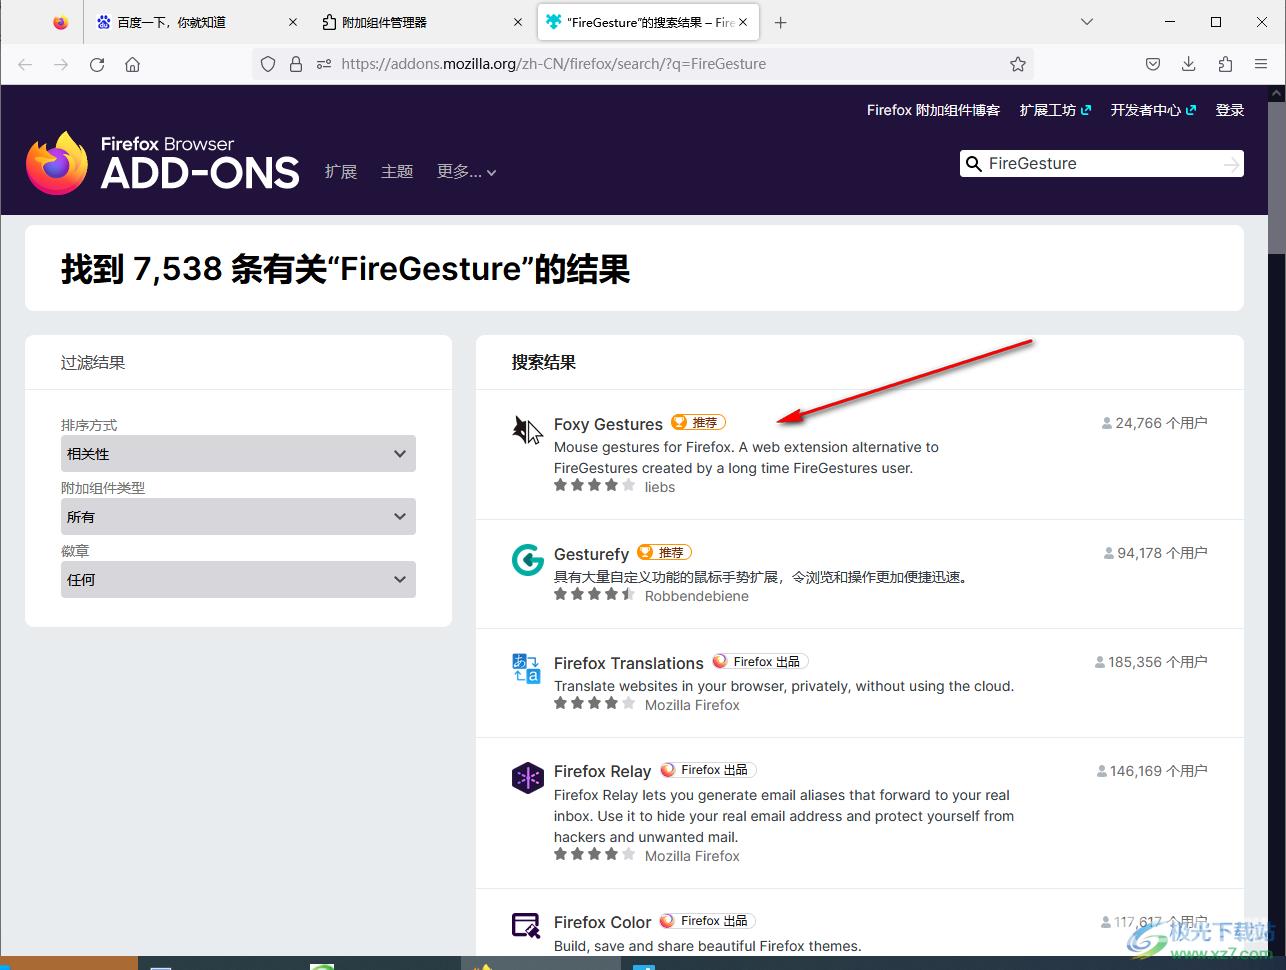This screenshot has width=1286, height=970.
Task: Click the Foxy Gestures add-on icon
Action: point(527,430)
